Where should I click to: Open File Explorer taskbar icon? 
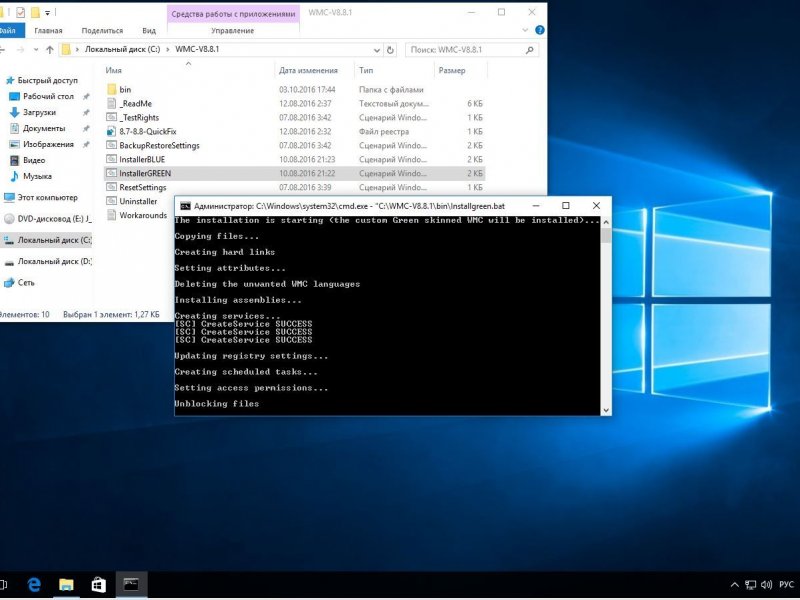(x=66, y=585)
